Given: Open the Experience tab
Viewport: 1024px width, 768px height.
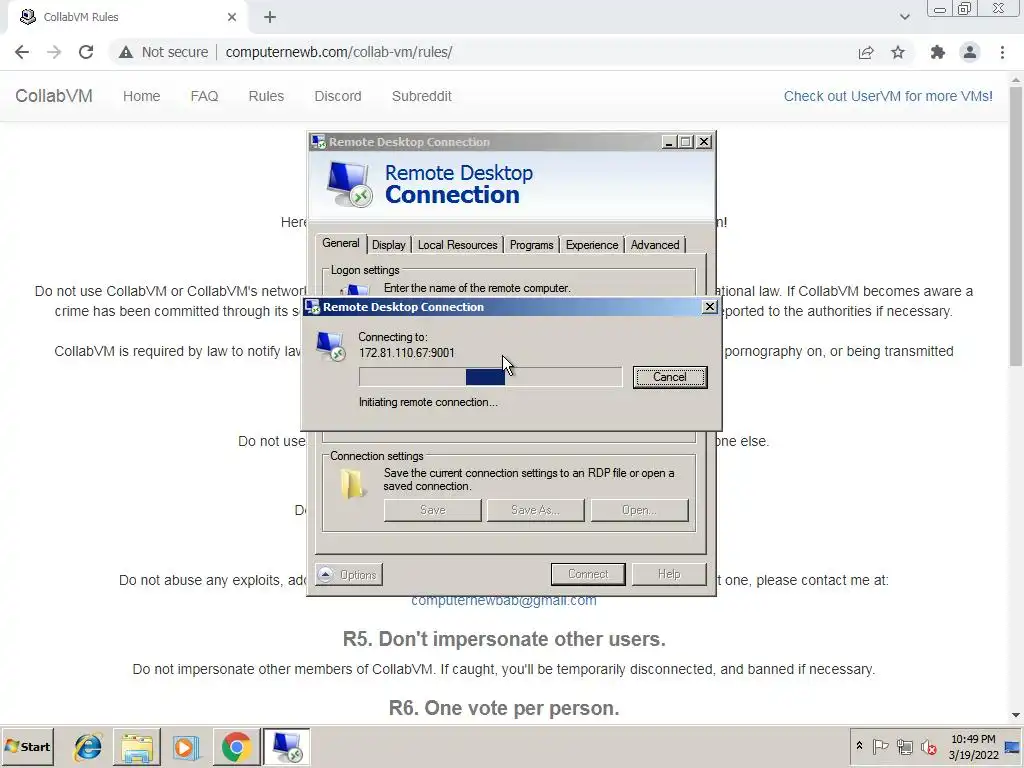Looking at the screenshot, I should click(592, 245).
